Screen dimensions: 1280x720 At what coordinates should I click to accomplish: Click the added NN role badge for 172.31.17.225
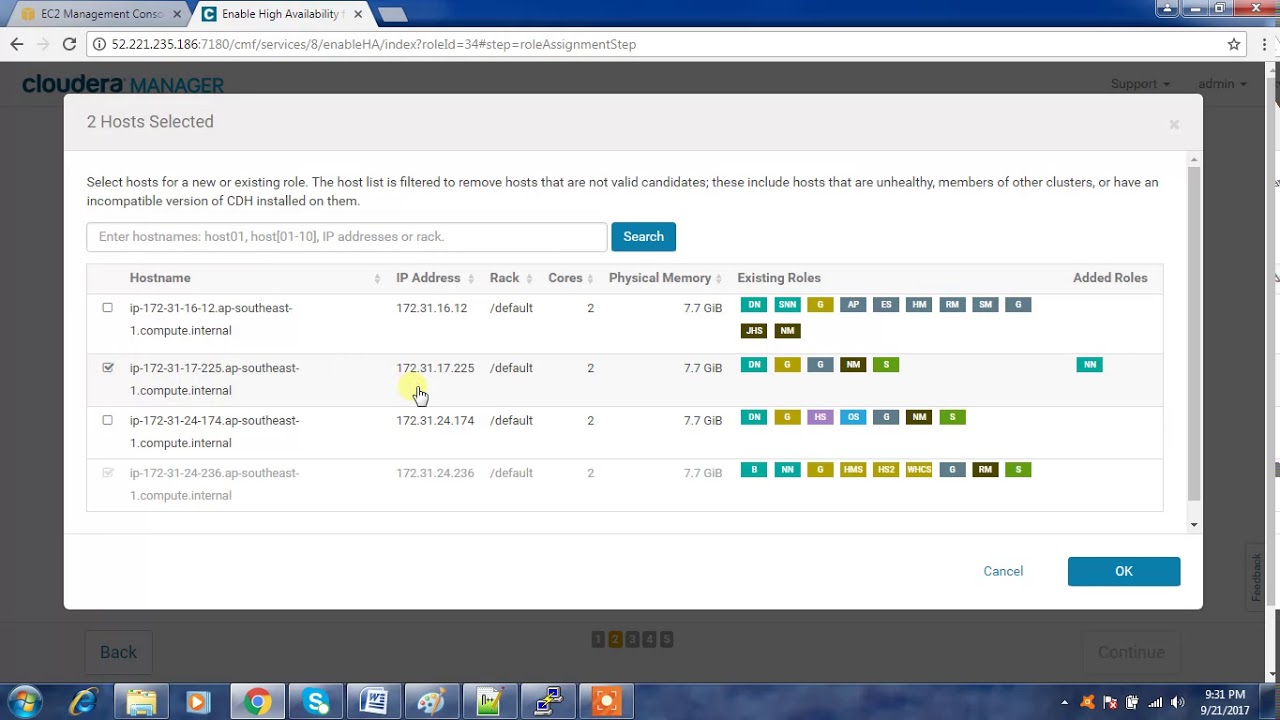tap(1090, 365)
